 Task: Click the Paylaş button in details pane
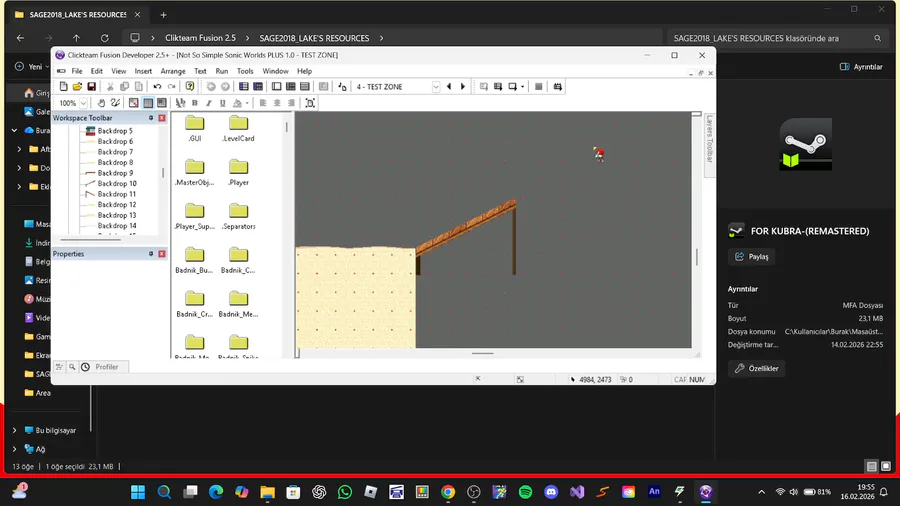[x=751, y=256]
